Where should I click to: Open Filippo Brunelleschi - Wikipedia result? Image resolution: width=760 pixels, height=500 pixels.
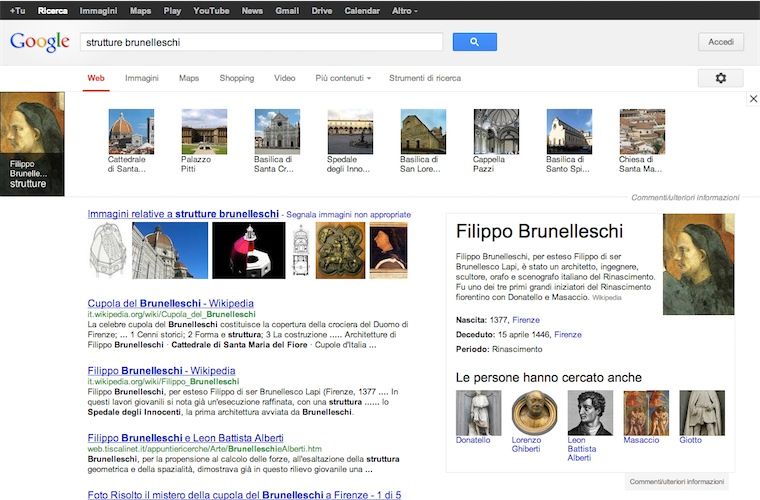161,371
